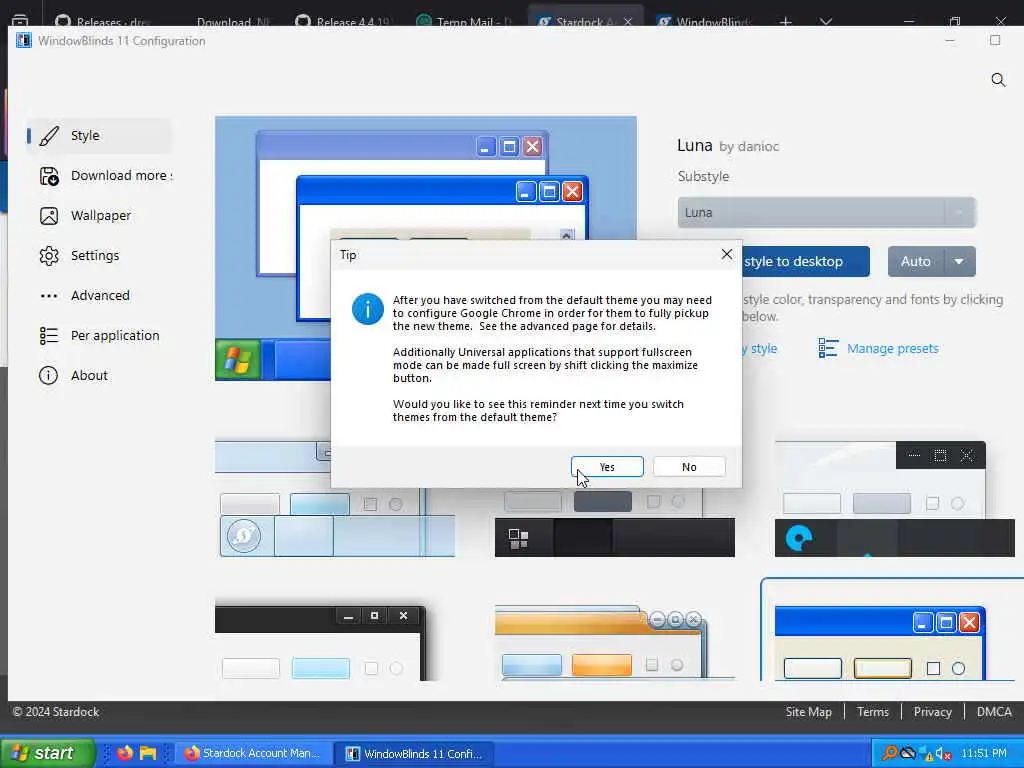
Task: Click the tray magnifier search icon
Action: coord(889,753)
